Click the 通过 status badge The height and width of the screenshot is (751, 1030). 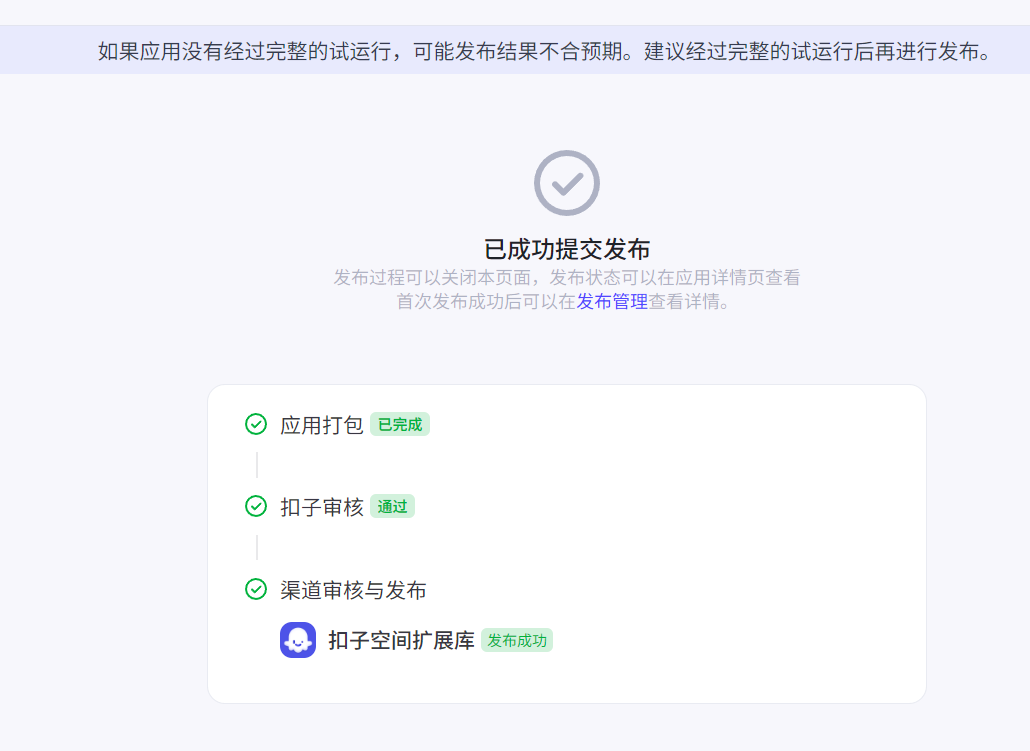click(x=392, y=506)
